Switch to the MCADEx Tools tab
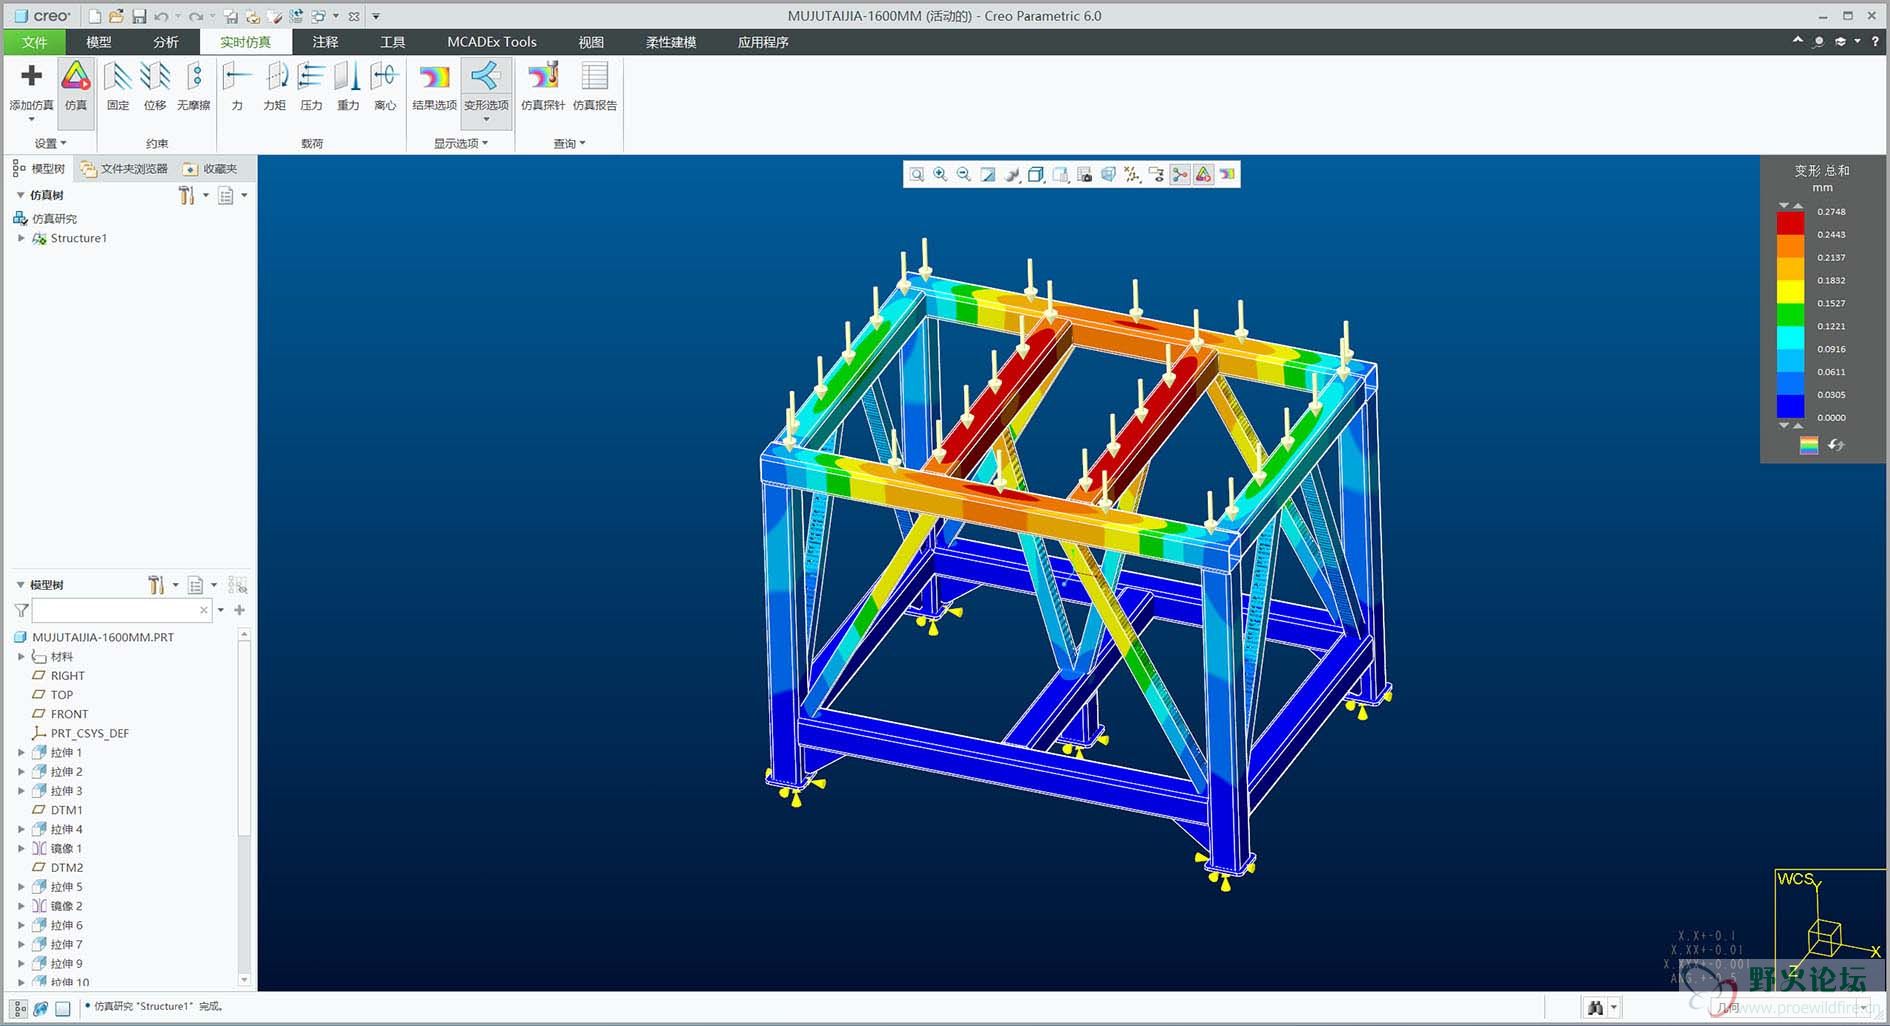Screen dimensions: 1890x1026 (x=492, y=42)
